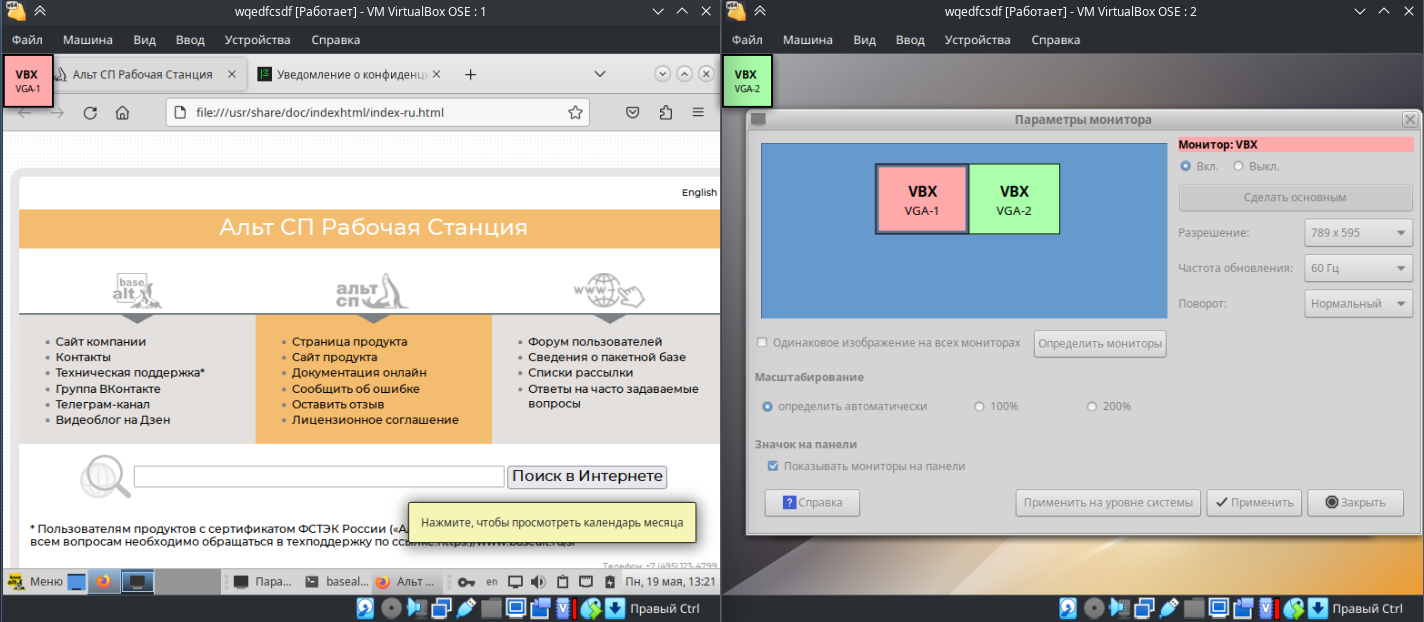Click the key icon in system tray
This screenshot has width=1424, height=622.
467,581
